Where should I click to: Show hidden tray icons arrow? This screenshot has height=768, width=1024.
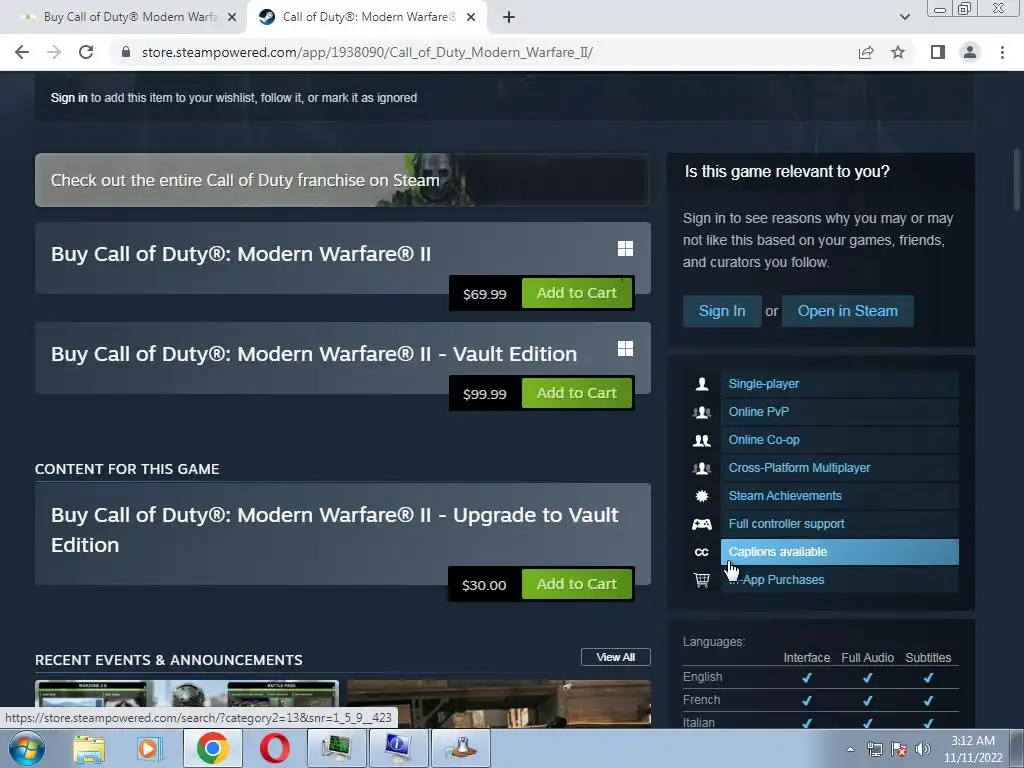pyautogui.click(x=850, y=749)
